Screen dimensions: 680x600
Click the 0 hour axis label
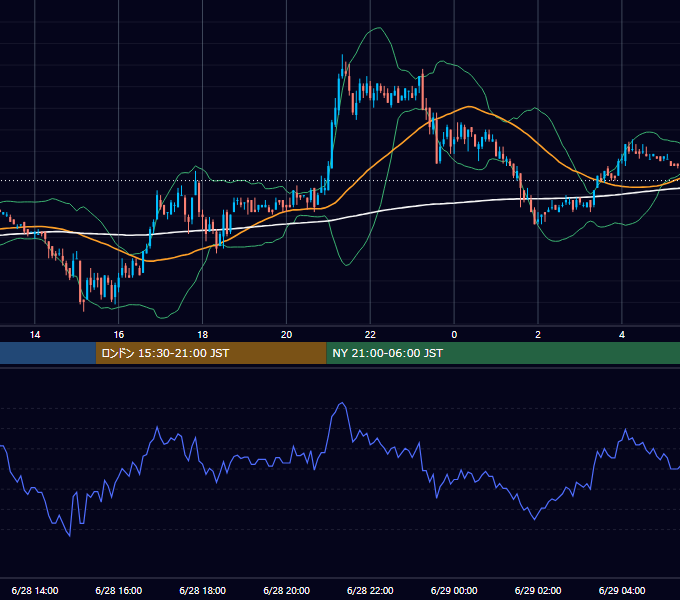454,335
